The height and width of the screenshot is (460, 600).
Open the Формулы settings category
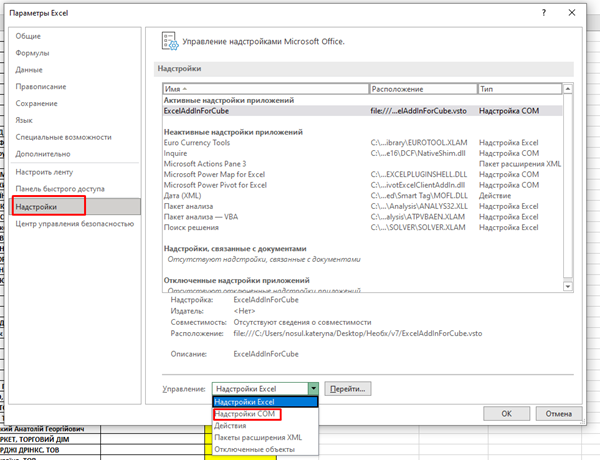(x=32, y=53)
